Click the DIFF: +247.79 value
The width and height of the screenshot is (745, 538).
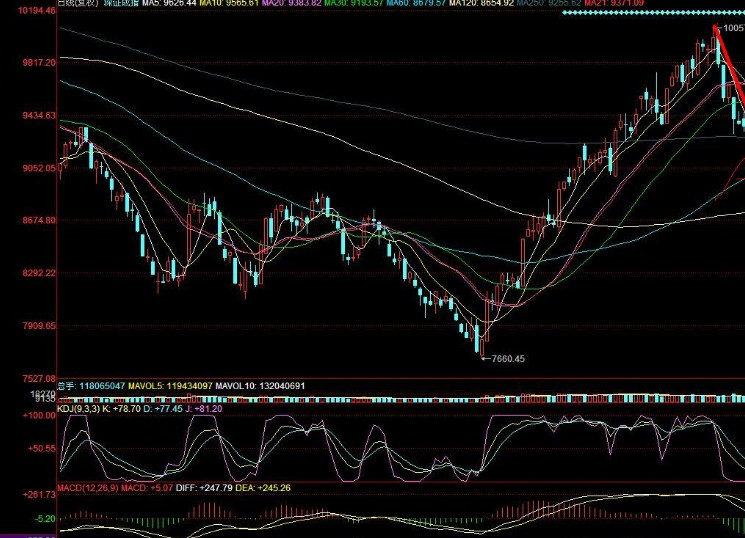pyautogui.click(x=204, y=488)
